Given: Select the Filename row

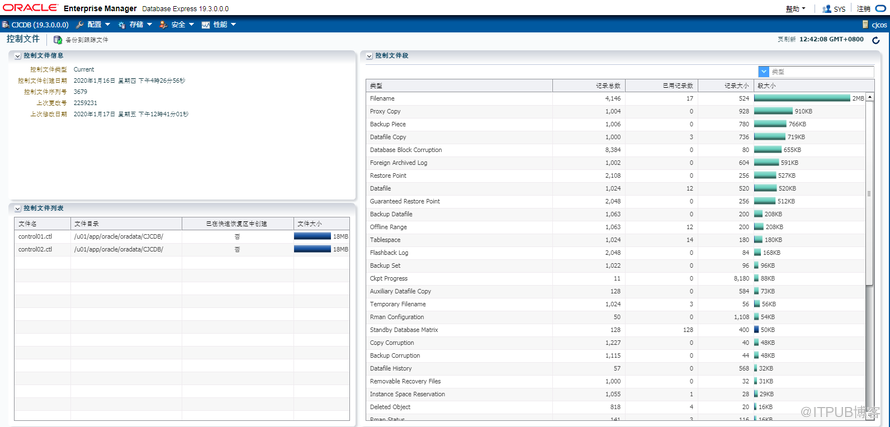Looking at the screenshot, I should (x=616, y=99).
